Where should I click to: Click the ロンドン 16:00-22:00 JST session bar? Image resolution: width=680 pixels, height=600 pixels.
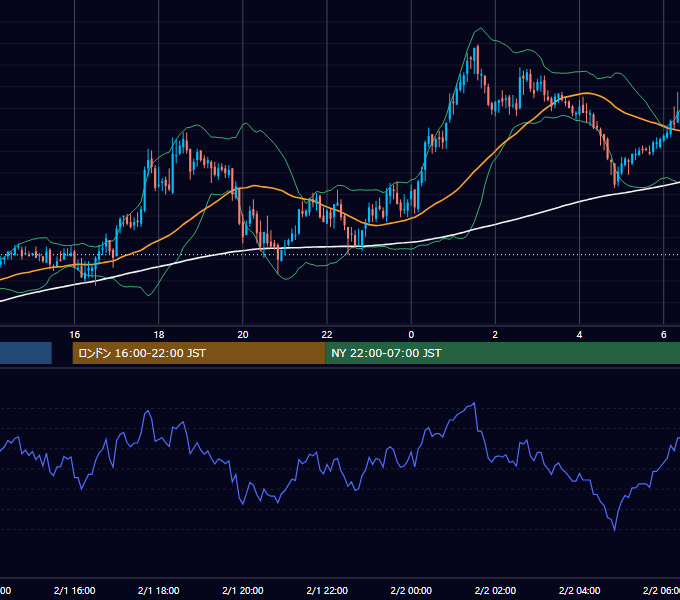click(199, 353)
